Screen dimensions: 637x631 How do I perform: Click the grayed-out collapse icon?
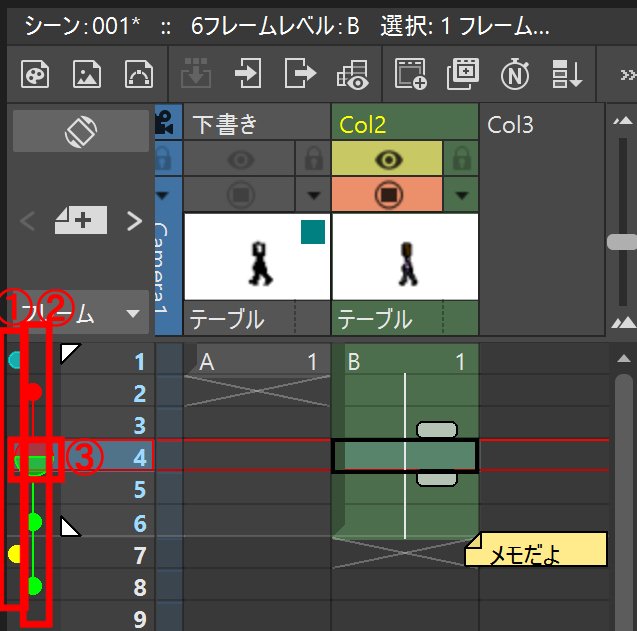pyautogui.click(x=195, y=73)
